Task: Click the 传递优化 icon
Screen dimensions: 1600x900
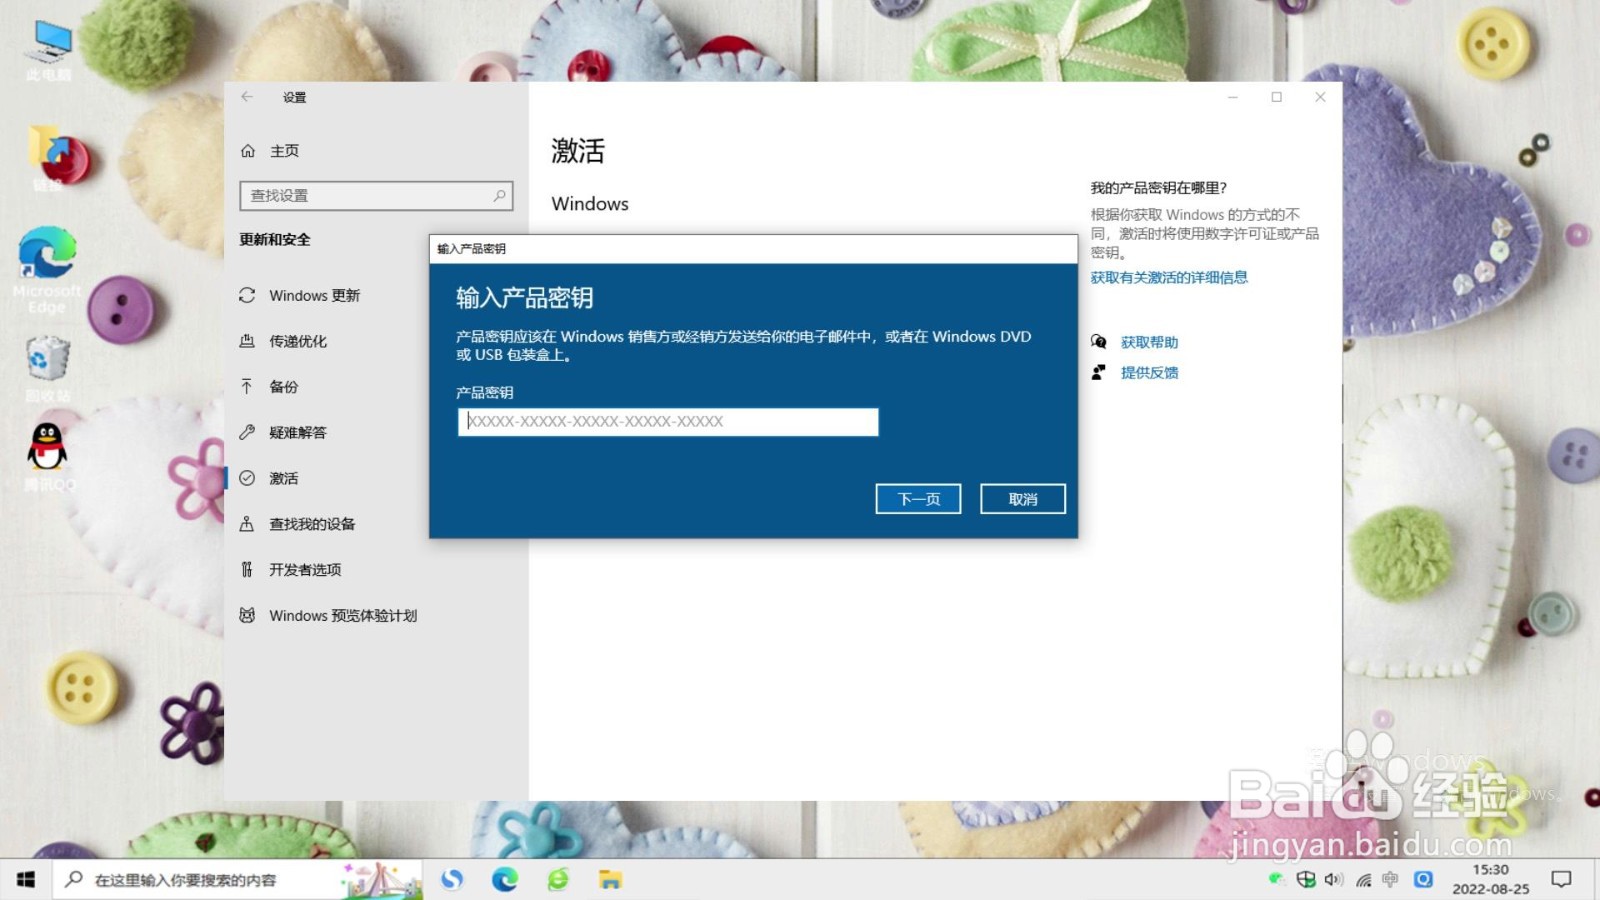Action: (x=247, y=341)
